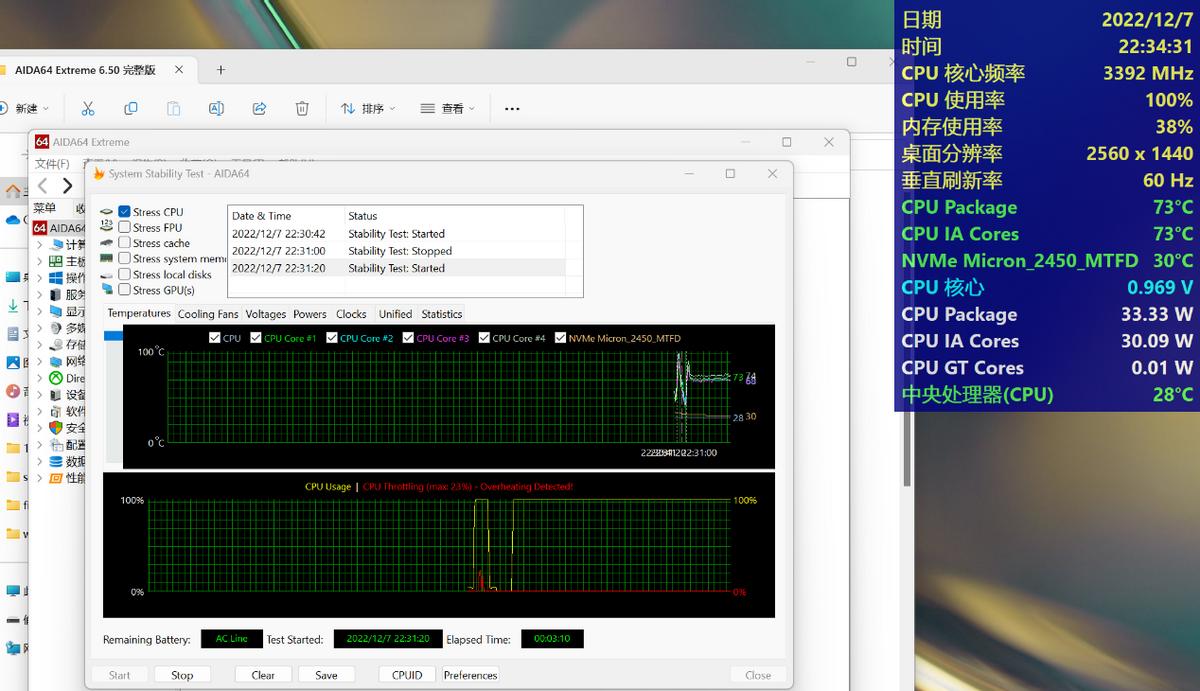Enable the Stress FPU checkbox
This screenshot has width=1200, height=691.
(x=125, y=227)
